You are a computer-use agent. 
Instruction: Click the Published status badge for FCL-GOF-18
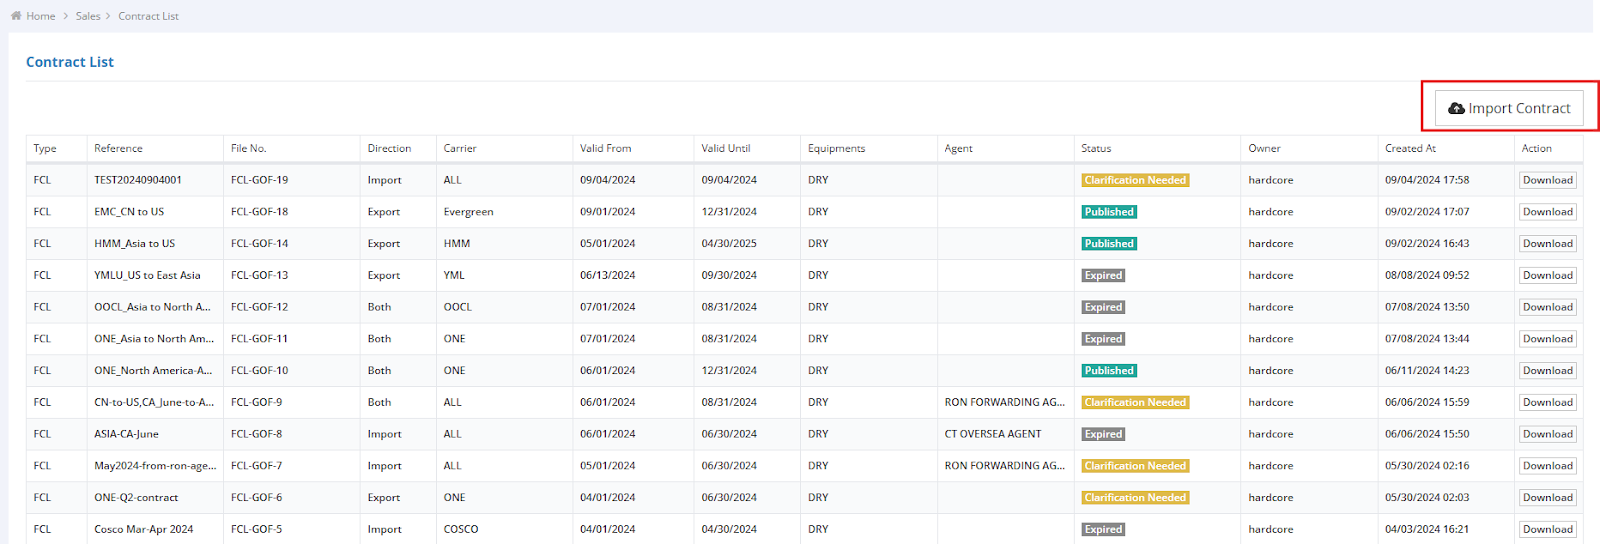[1109, 212]
